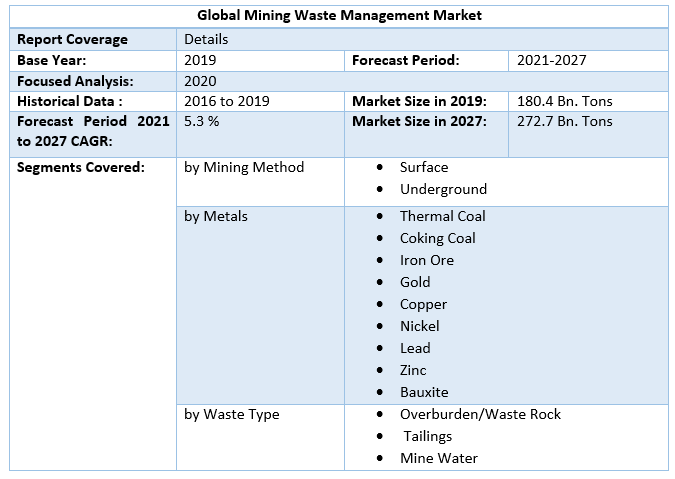
Task: Select the Mine Water bullet item
Action: click(438, 458)
